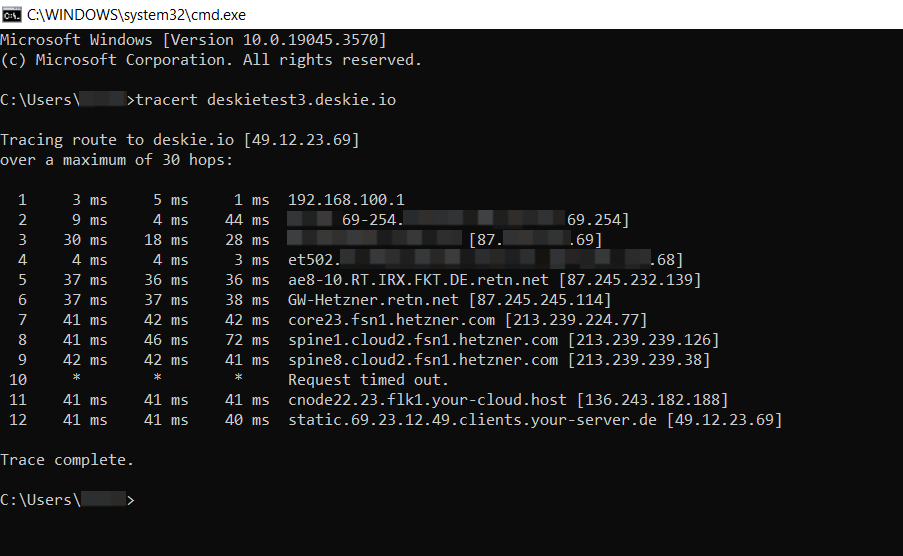Image resolution: width=903 pixels, height=556 pixels.
Task: Click the Request timed out message
Action: (368, 380)
